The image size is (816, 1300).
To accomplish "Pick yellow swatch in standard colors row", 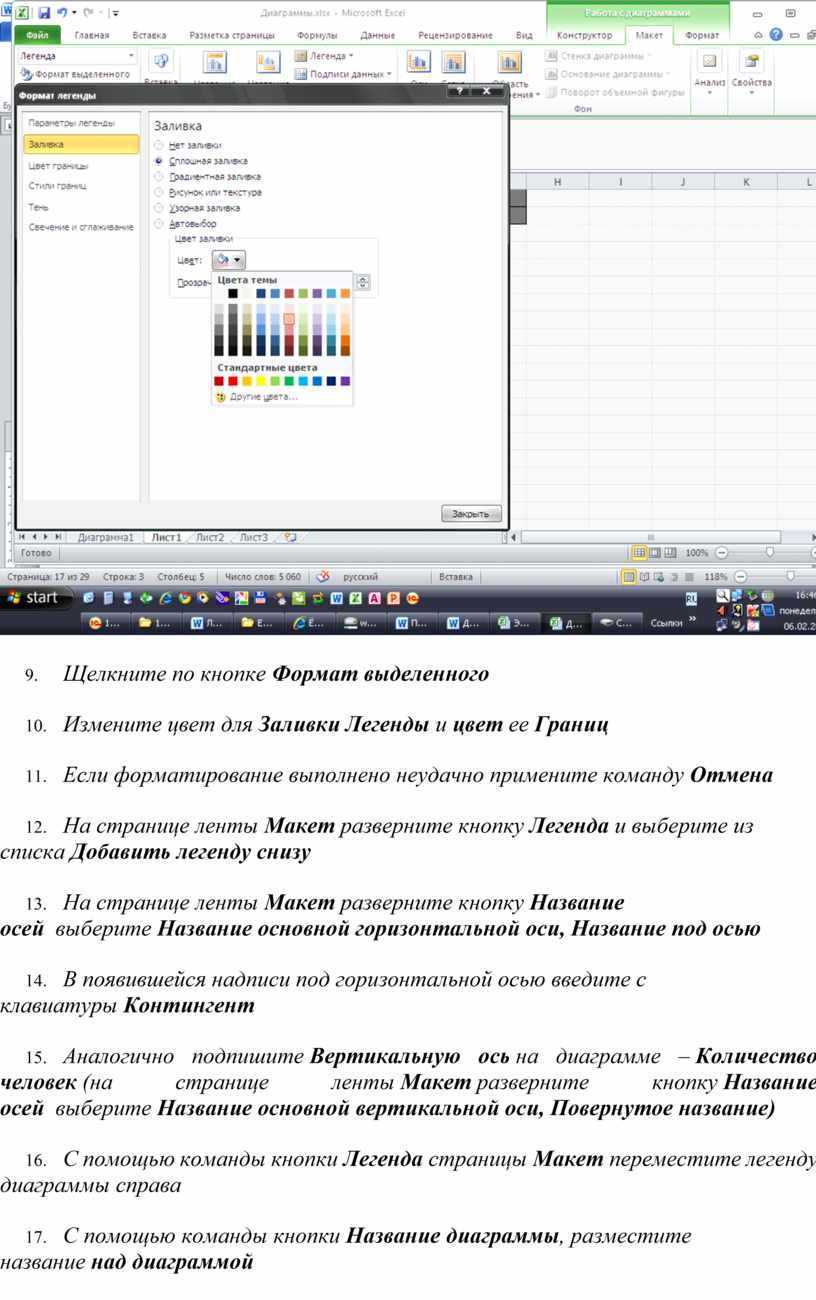I will click(x=261, y=381).
